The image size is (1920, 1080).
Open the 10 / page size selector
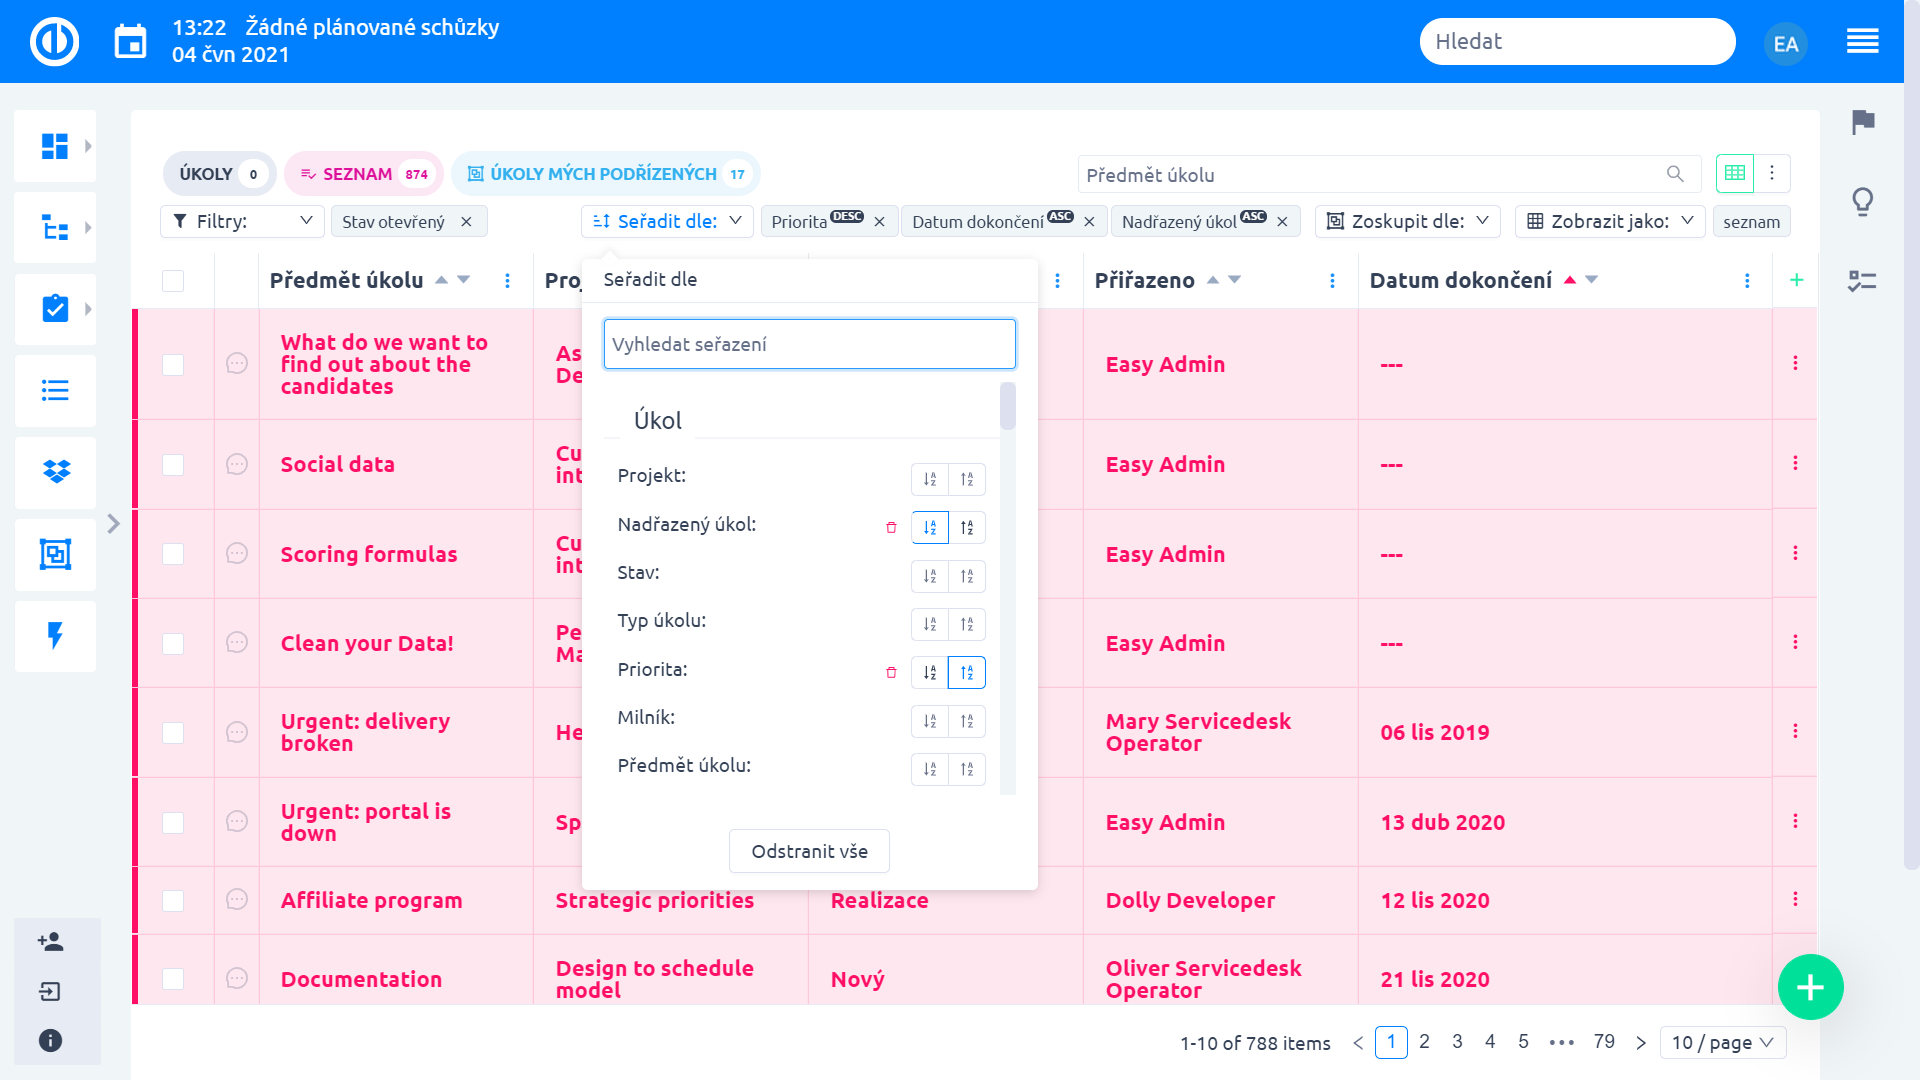[1722, 1043]
